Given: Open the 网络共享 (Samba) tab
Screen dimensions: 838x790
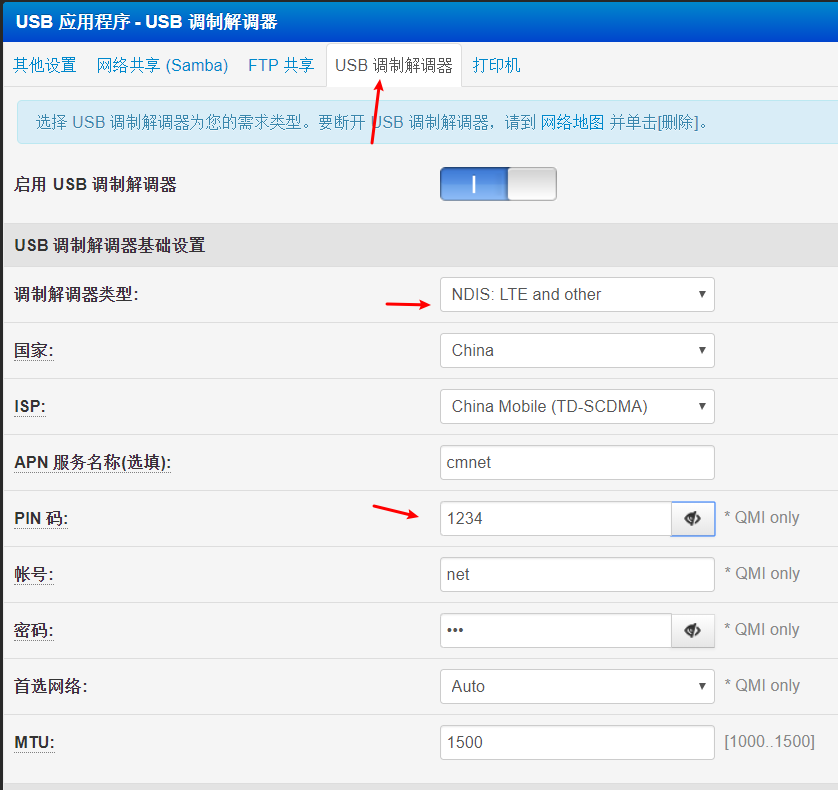Looking at the screenshot, I should click(x=162, y=65).
